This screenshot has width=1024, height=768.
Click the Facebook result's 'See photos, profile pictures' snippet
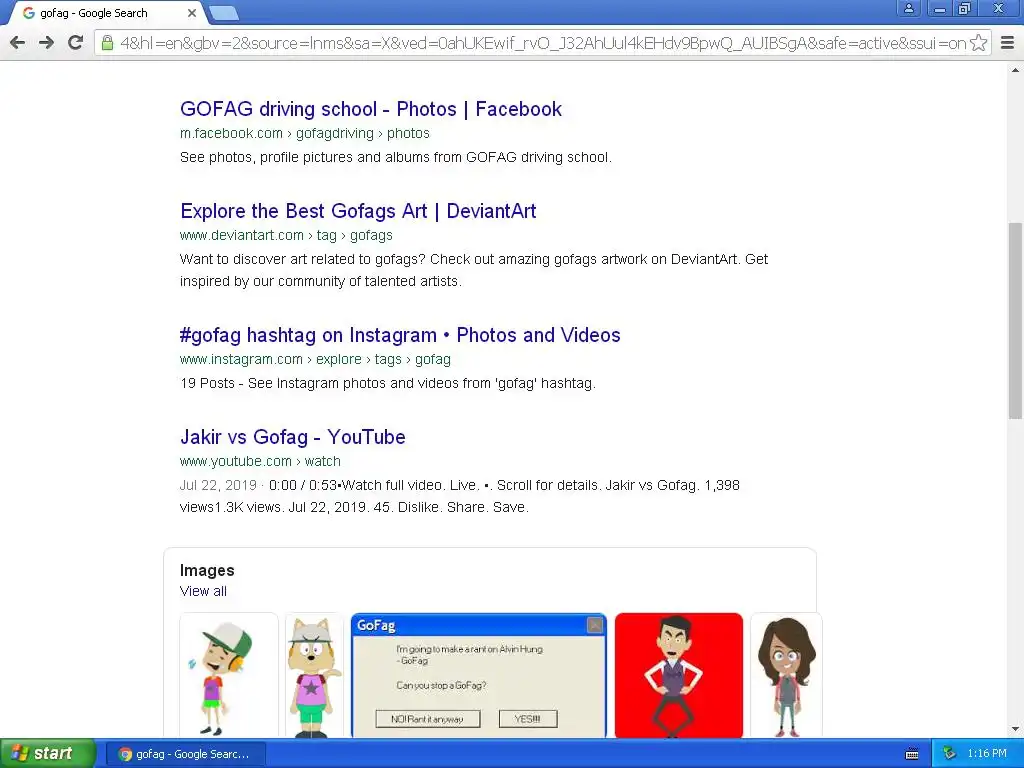point(396,157)
